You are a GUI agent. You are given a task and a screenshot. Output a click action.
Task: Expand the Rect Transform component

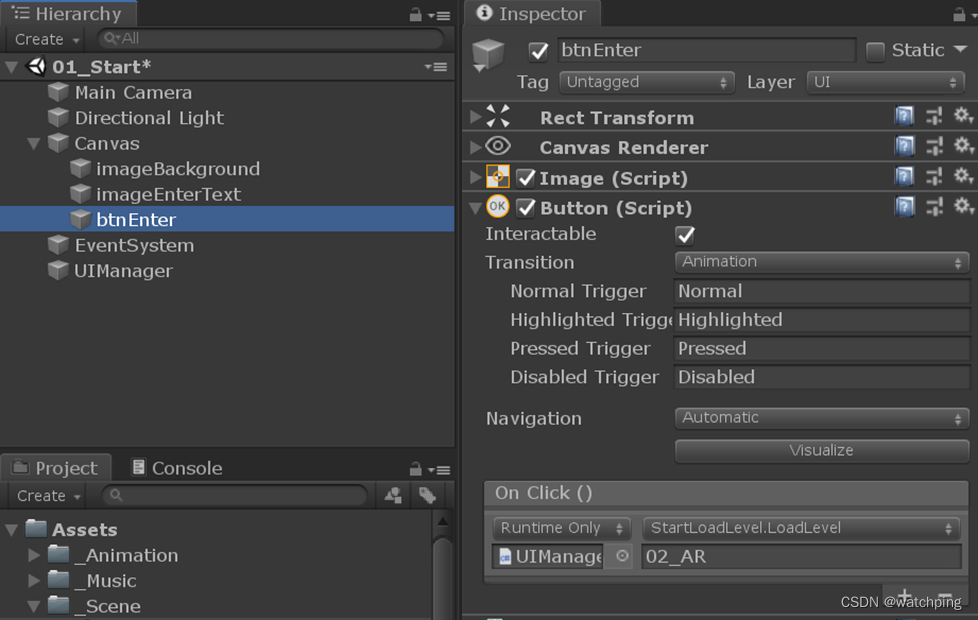(475, 116)
